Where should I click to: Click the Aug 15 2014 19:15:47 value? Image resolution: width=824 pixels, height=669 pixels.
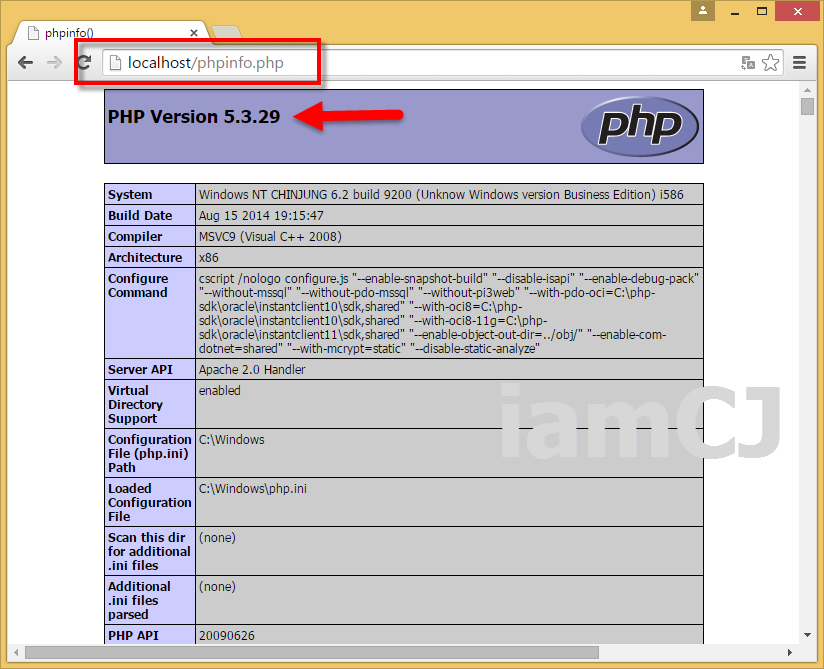261,215
